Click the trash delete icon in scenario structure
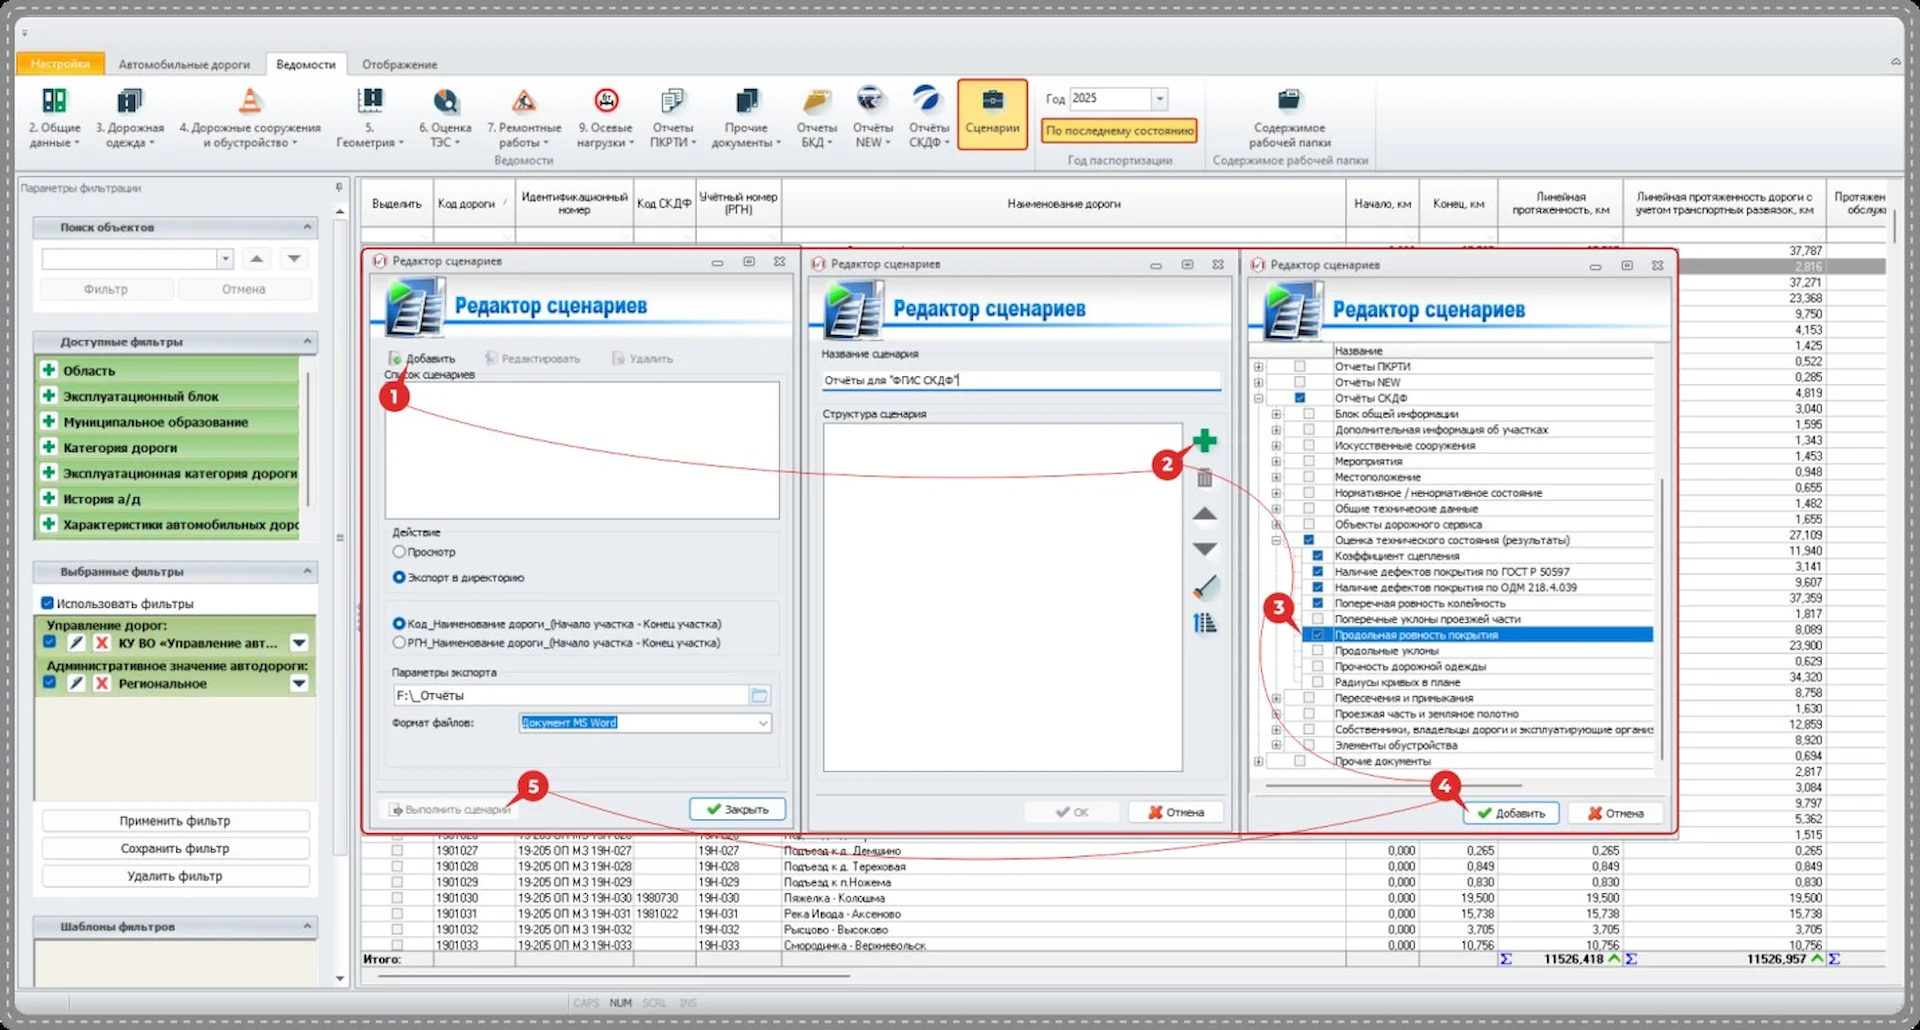Viewport: 1920px width, 1030px height. click(x=1205, y=479)
